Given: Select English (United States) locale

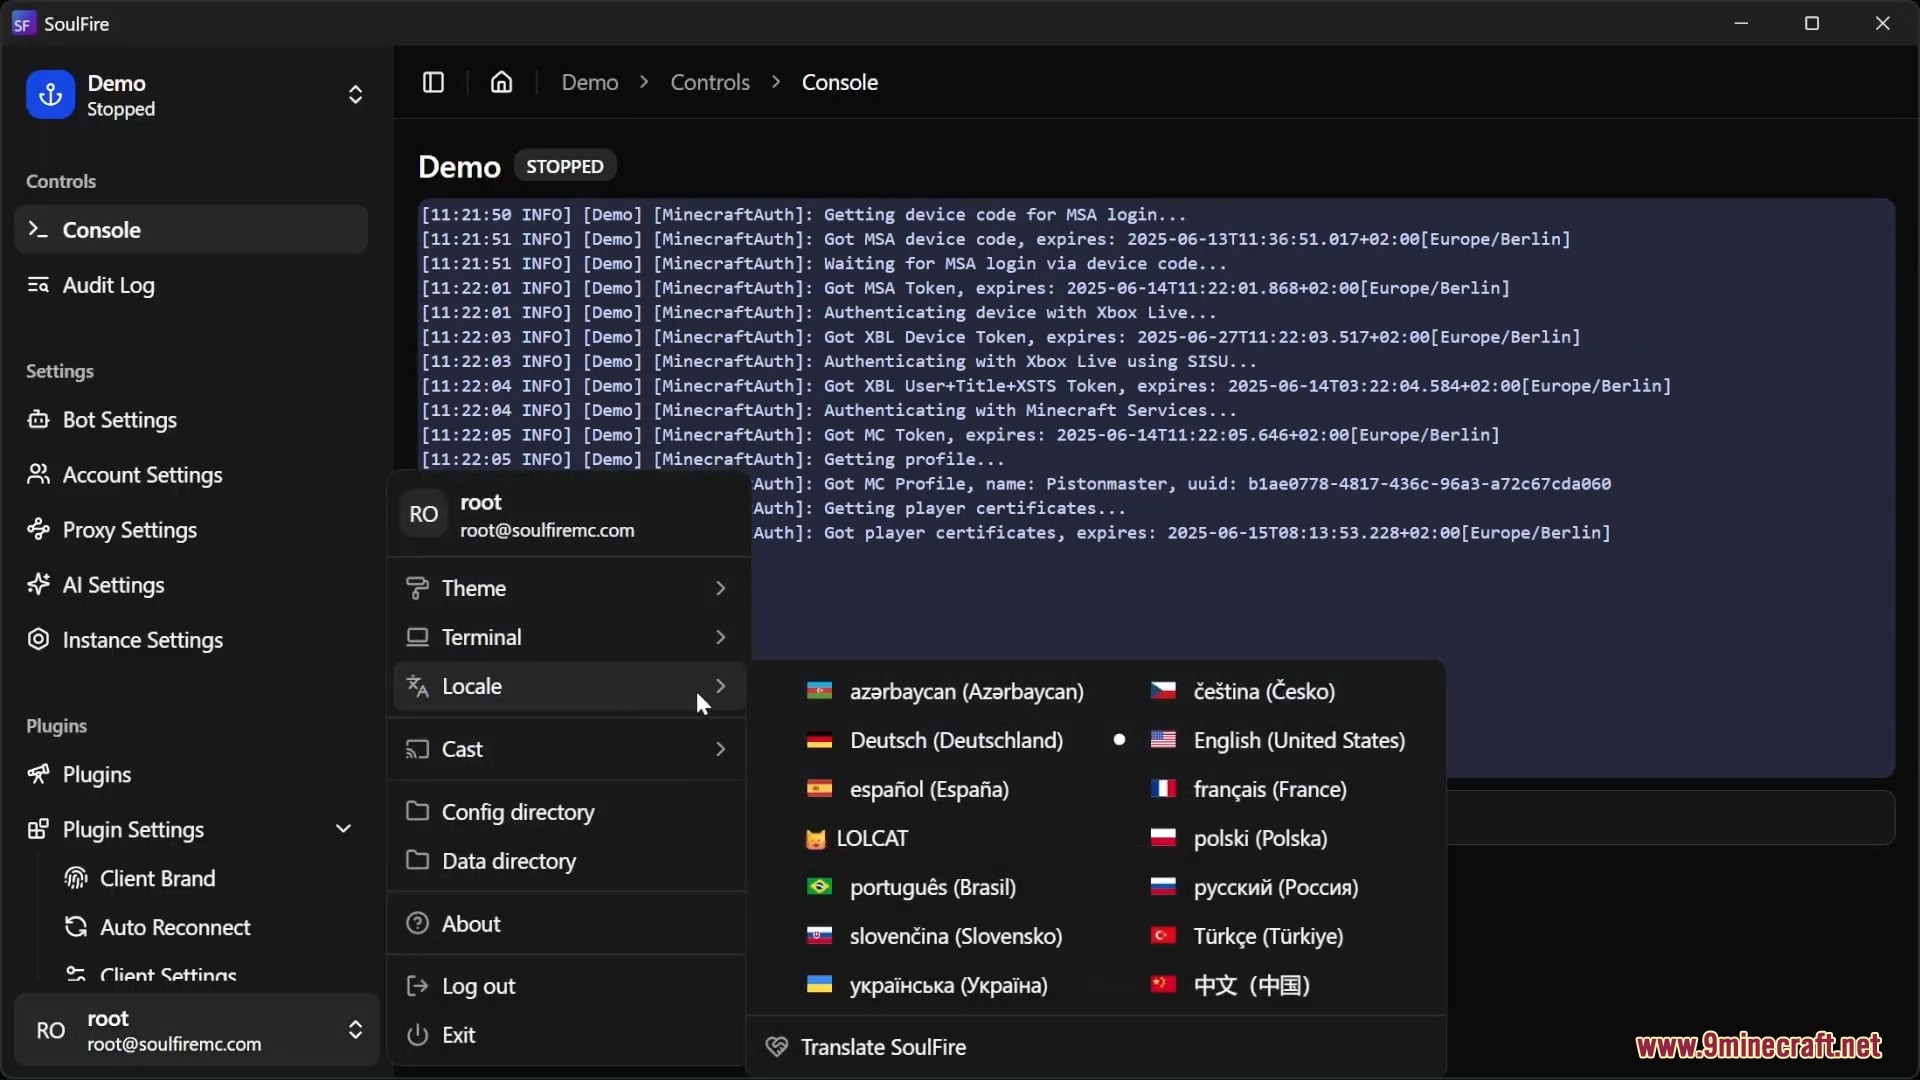Looking at the screenshot, I should [x=1268, y=740].
